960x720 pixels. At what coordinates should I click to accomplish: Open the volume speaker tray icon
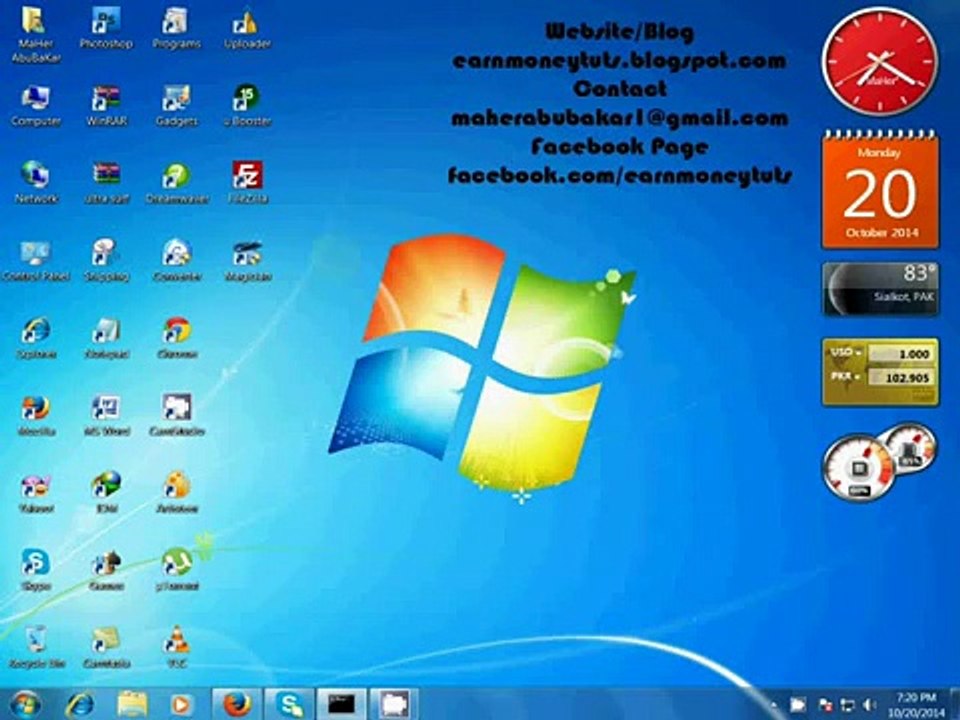(869, 705)
